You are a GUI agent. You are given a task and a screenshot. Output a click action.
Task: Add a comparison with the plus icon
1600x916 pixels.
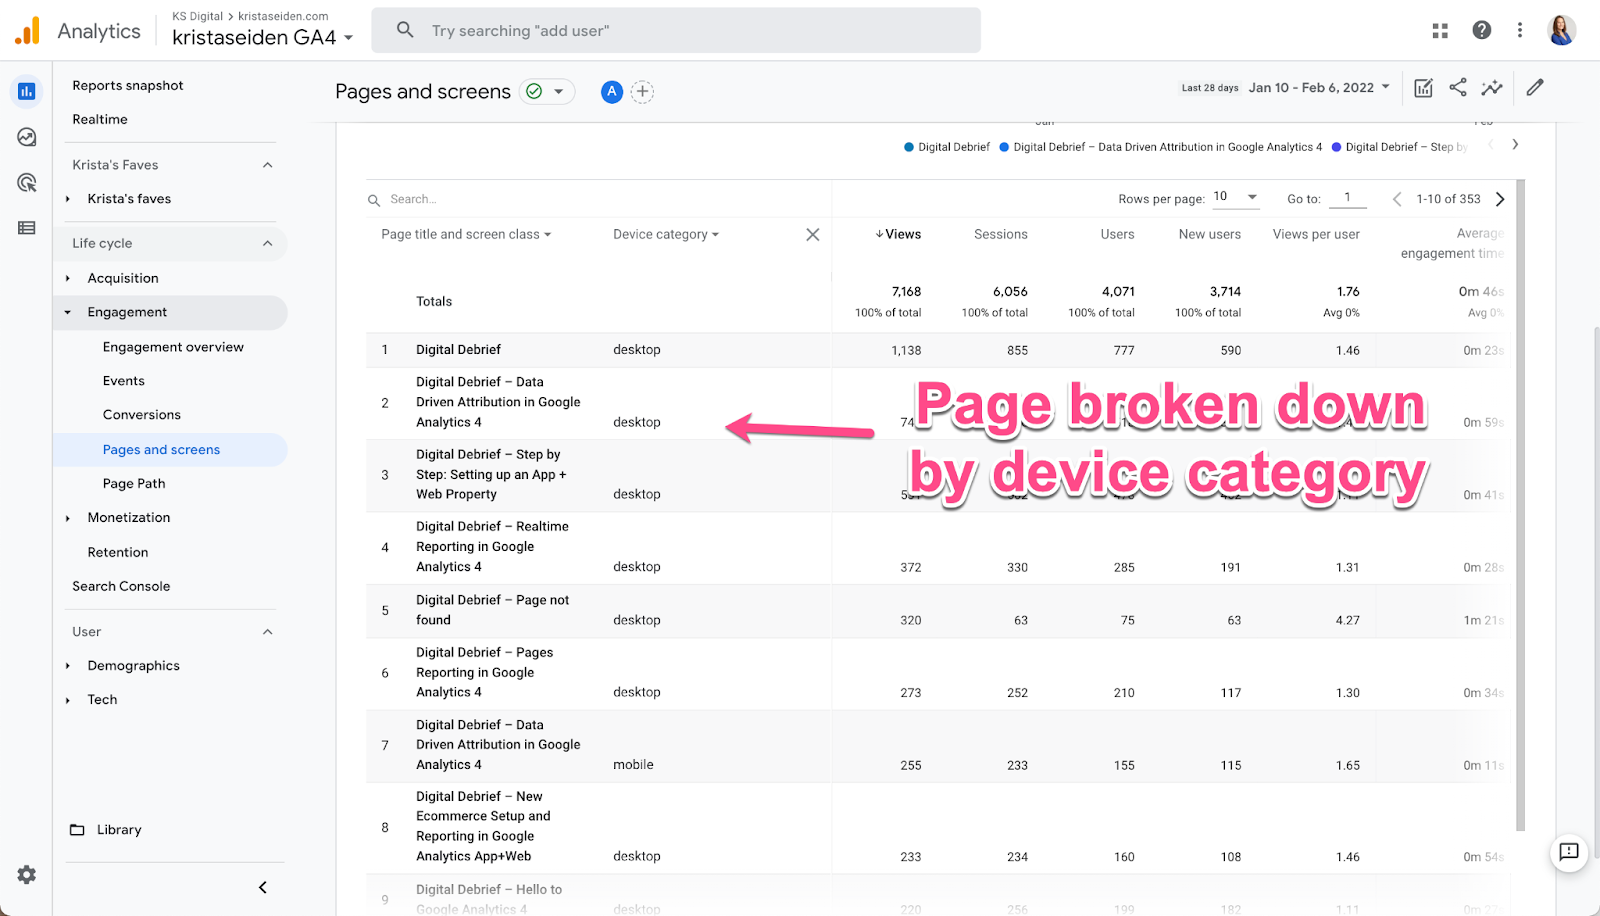point(642,92)
